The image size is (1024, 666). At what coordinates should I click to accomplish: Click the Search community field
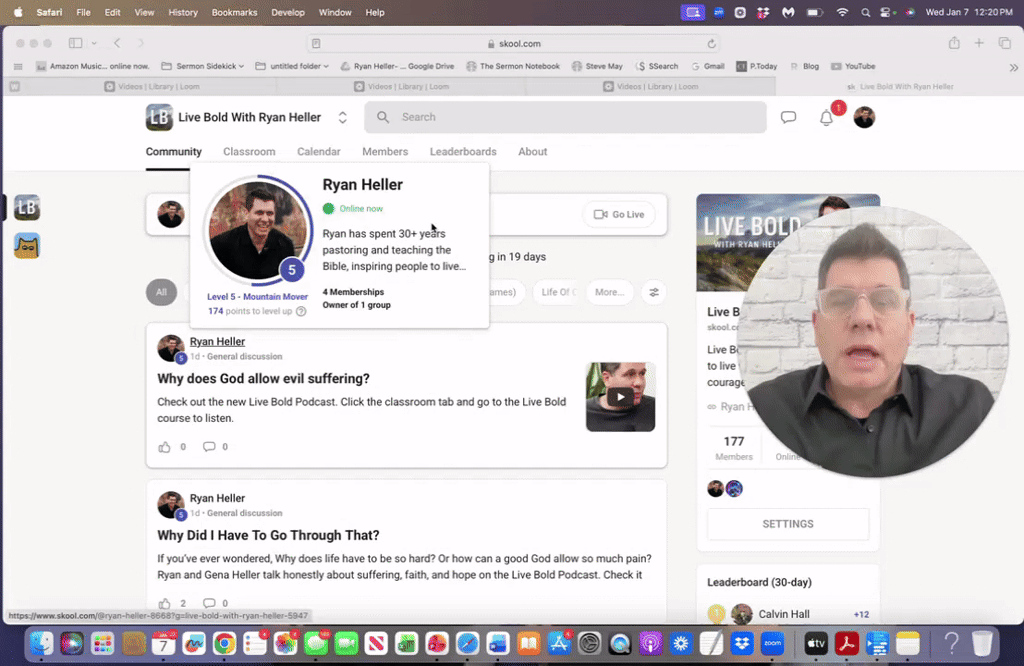coord(565,117)
